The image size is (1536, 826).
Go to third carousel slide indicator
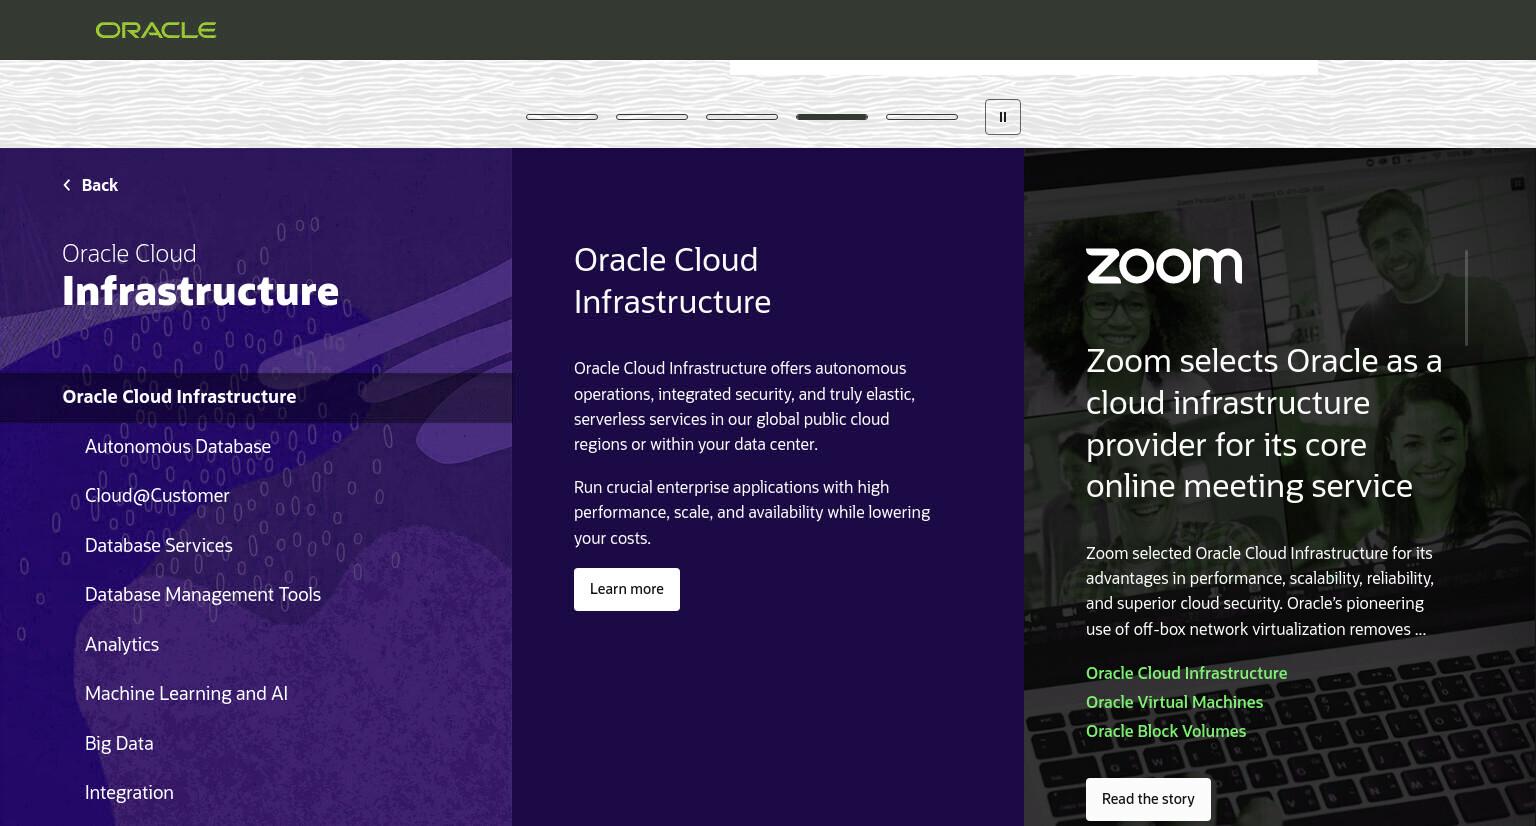pos(742,117)
